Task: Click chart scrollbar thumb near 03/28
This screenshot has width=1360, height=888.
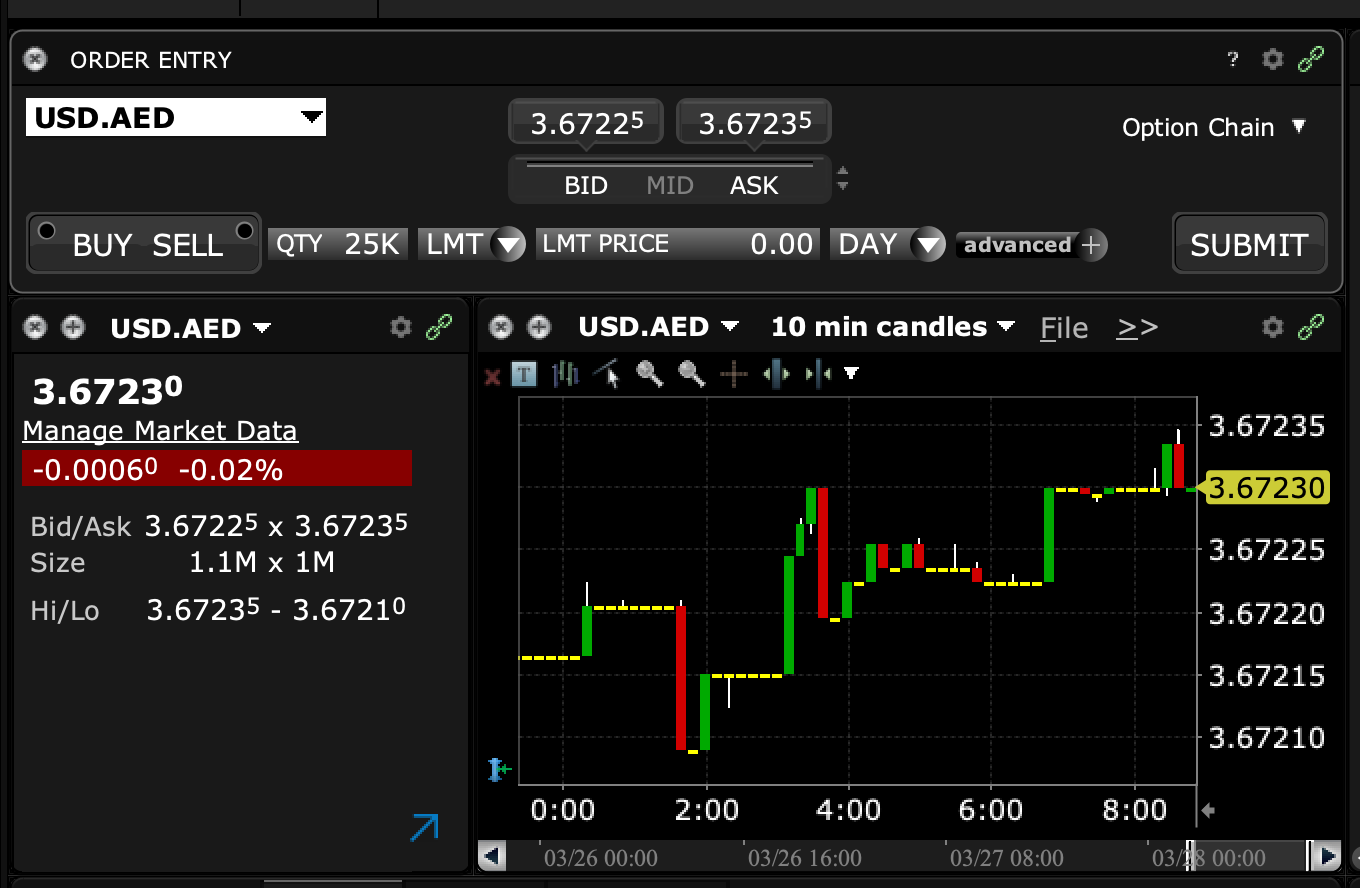Action: click(1250, 856)
